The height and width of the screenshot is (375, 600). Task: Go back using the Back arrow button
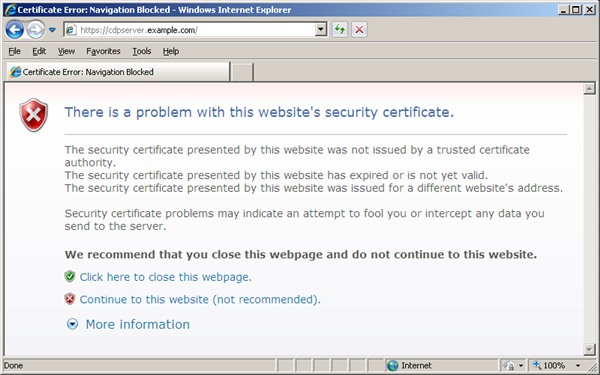coord(15,29)
